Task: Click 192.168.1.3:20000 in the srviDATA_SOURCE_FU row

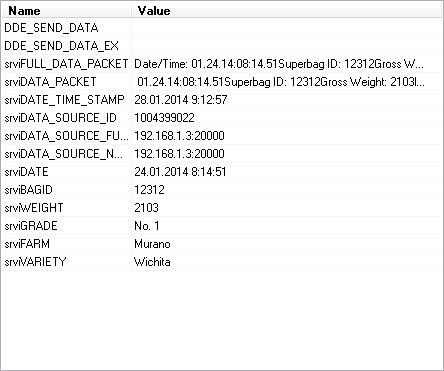Action: [179, 136]
